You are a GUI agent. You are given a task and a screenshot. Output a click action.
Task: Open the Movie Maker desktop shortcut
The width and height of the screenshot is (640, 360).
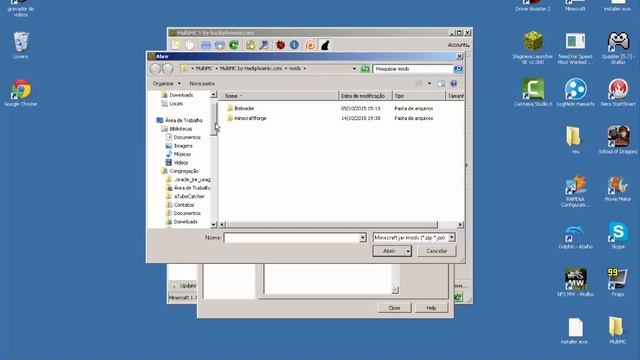click(x=618, y=188)
